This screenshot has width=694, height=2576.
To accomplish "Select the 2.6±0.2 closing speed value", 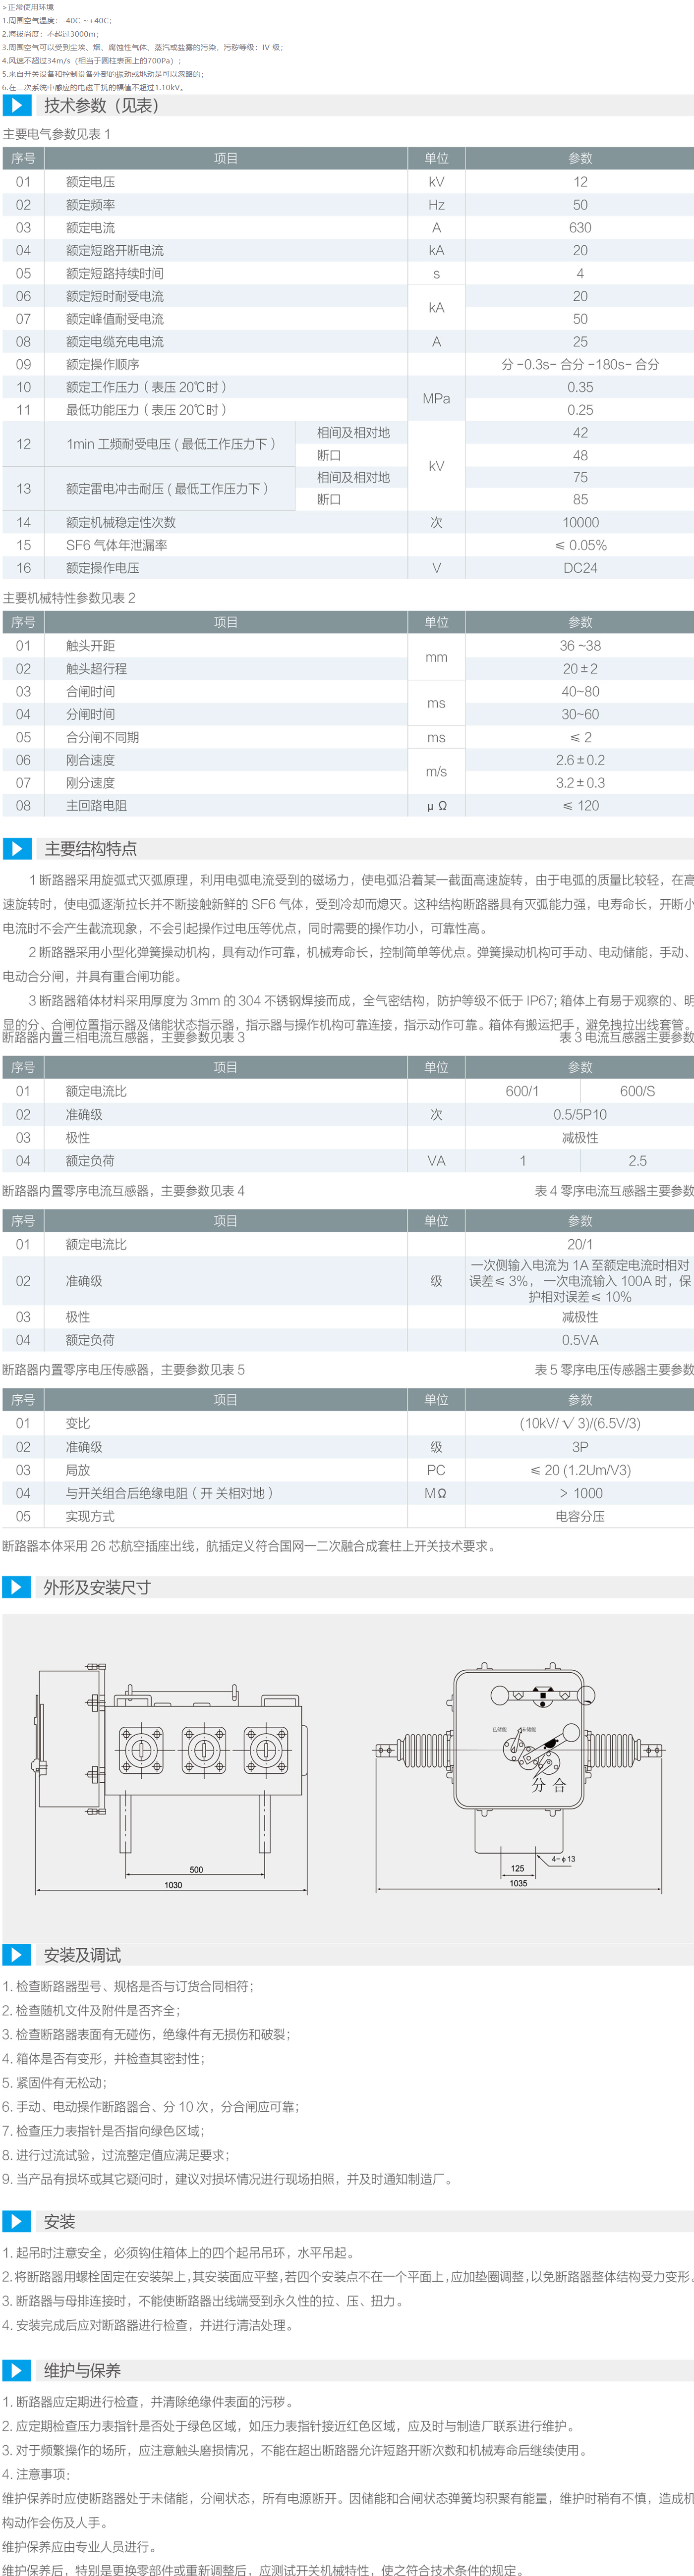I will 580,760.
